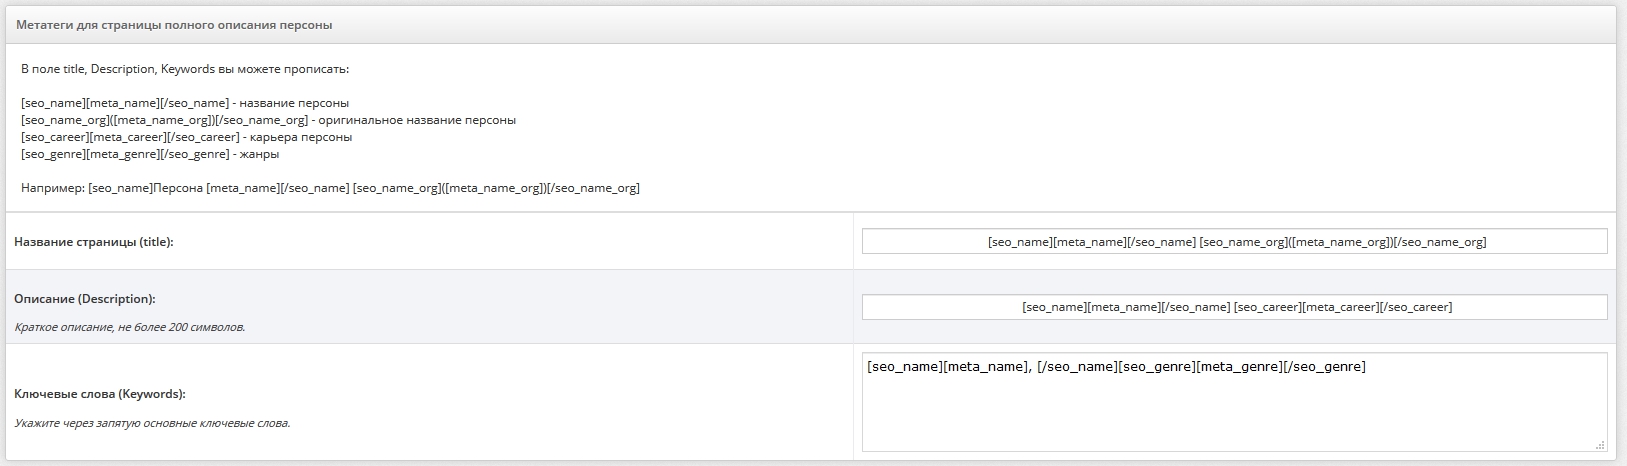The width and height of the screenshot is (1627, 466).
Task: Click the hint 'Укажите через запятую основные ключевые слова'
Action: point(152,423)
